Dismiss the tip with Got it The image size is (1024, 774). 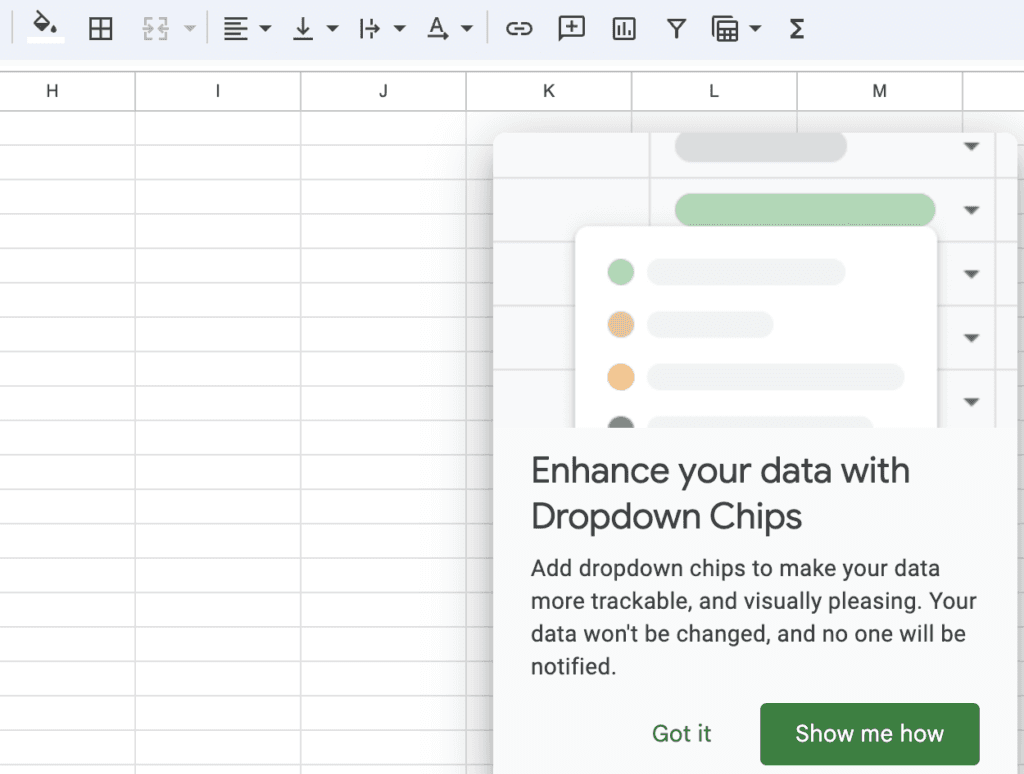point(682,733)
